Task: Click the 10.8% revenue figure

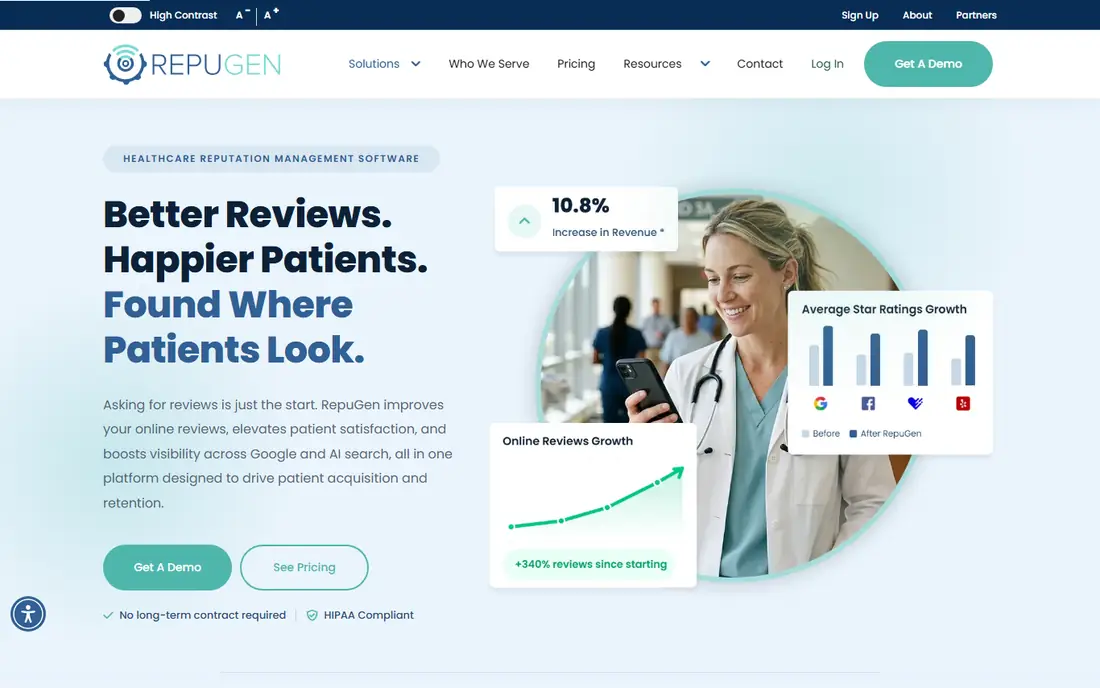Action: [580, 205]
